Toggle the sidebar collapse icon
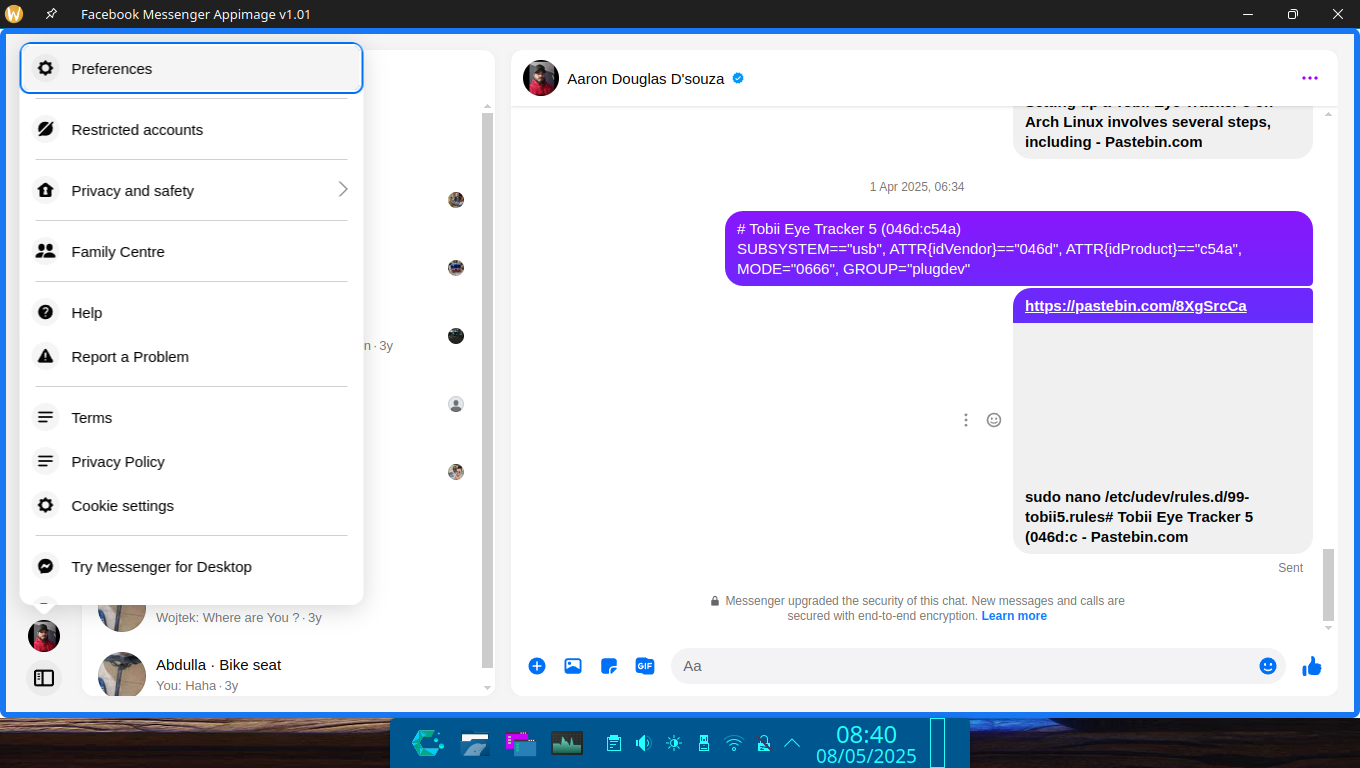This screenshot has height=768, width=1360. 44,678
